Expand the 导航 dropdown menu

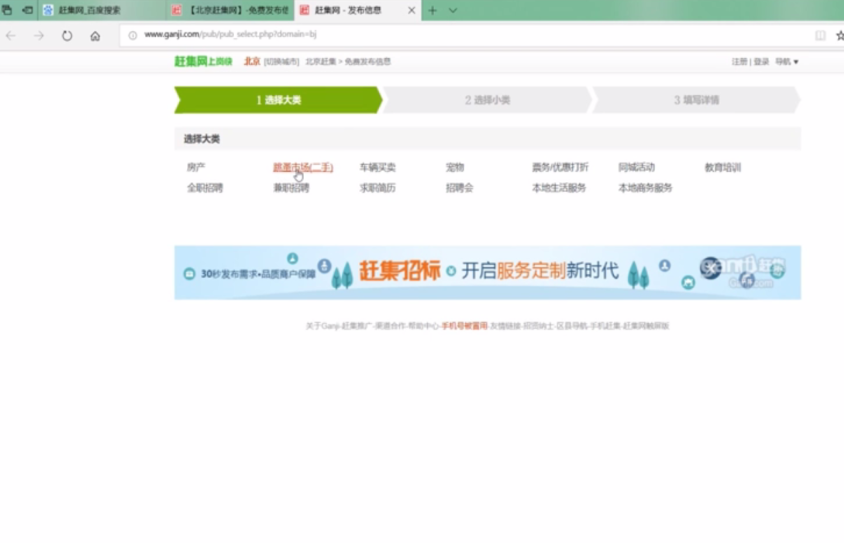pyautogui.click(x=786, y=62)
